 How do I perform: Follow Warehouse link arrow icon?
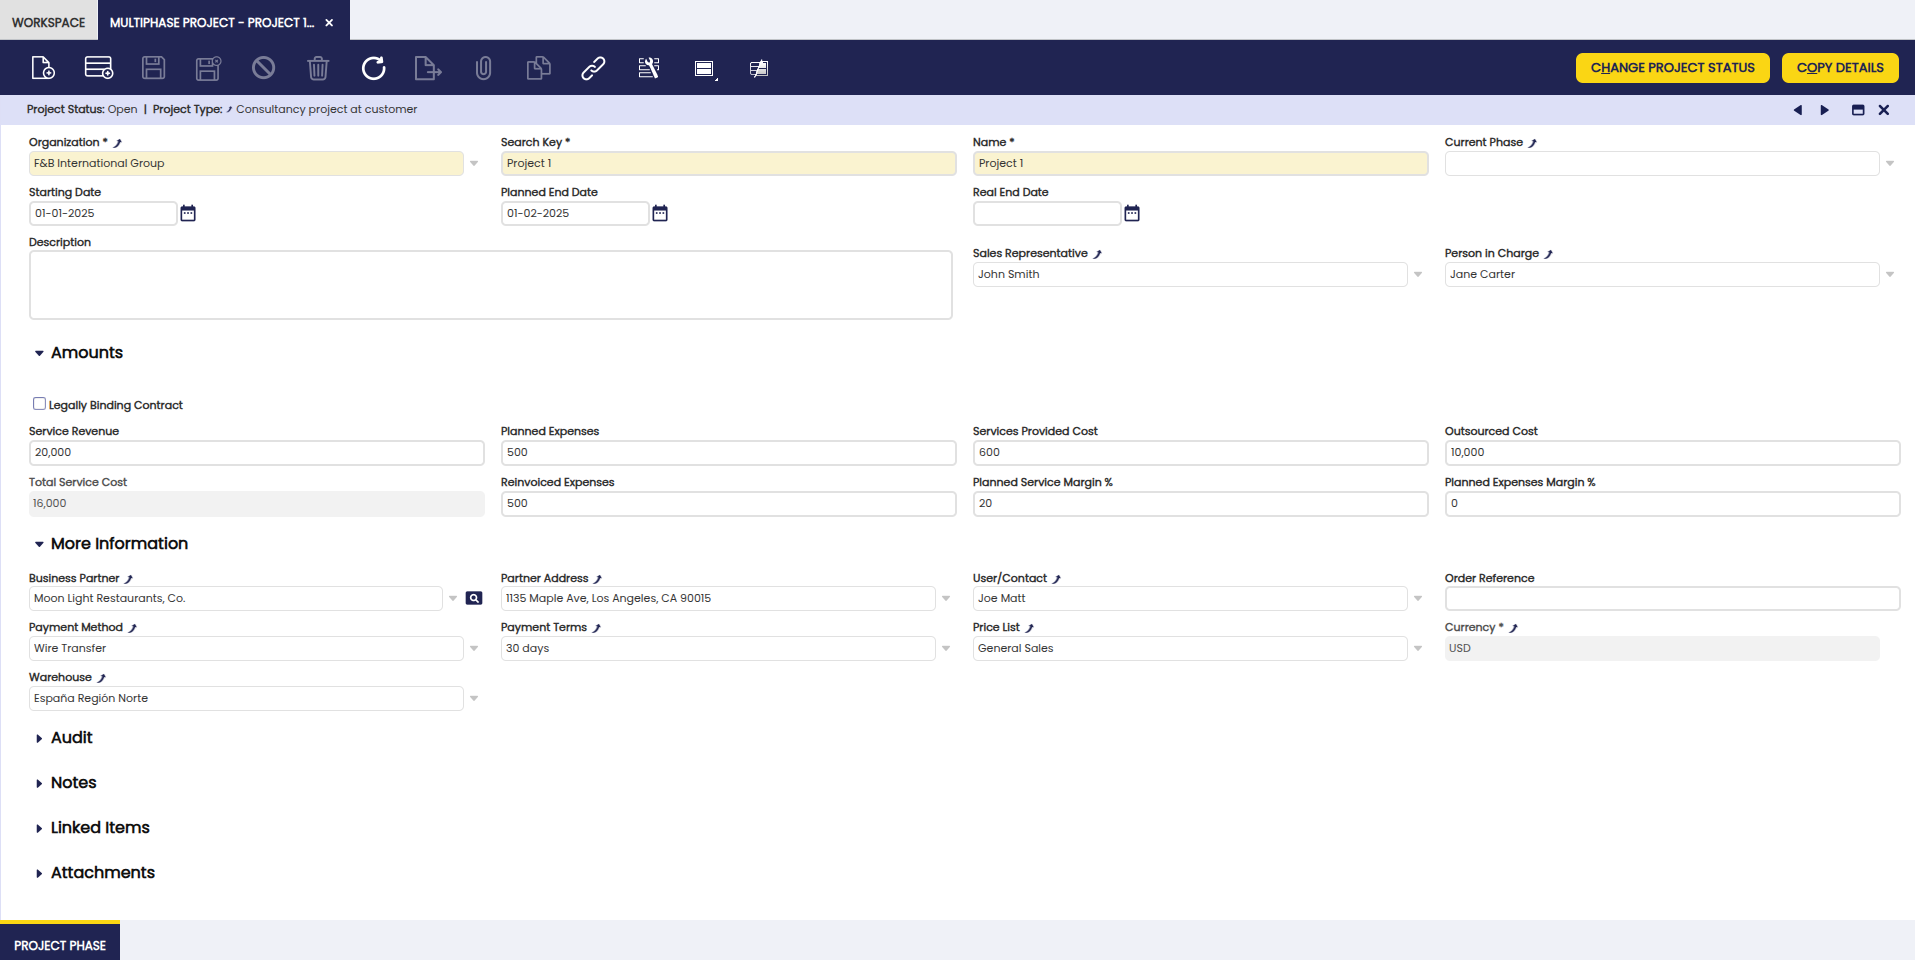pyautogui.click(x=101, y=678)
